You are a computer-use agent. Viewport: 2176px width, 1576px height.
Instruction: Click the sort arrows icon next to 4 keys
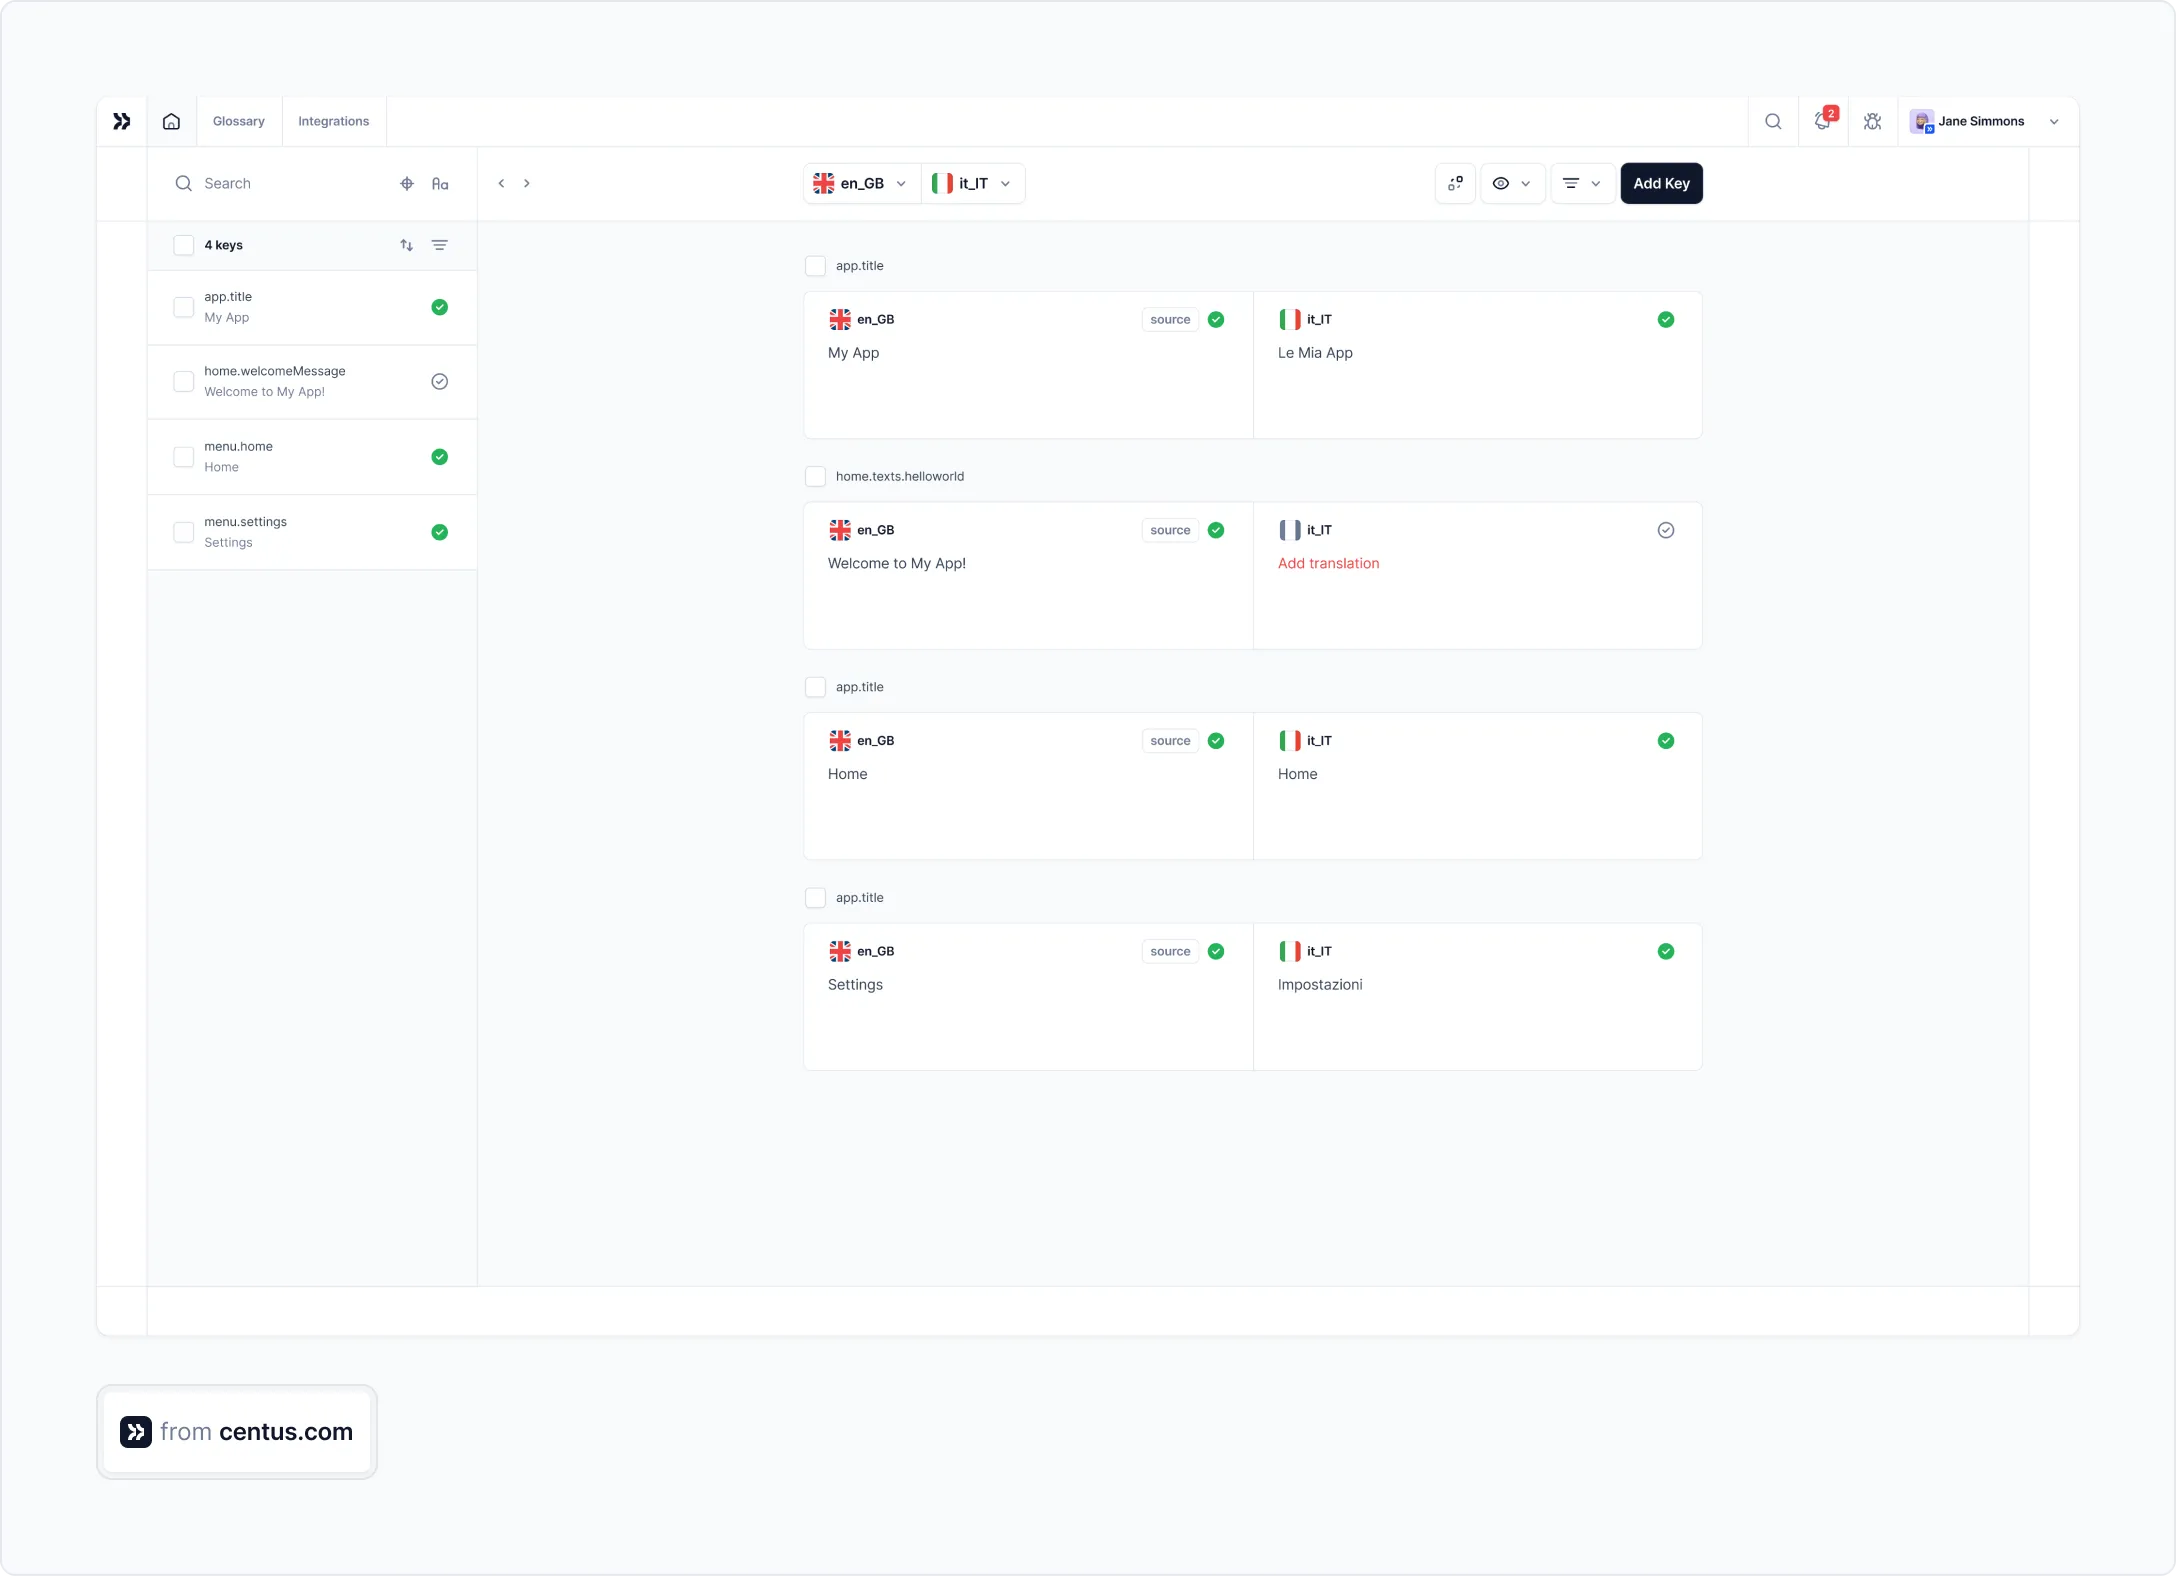tap(406, 245)
